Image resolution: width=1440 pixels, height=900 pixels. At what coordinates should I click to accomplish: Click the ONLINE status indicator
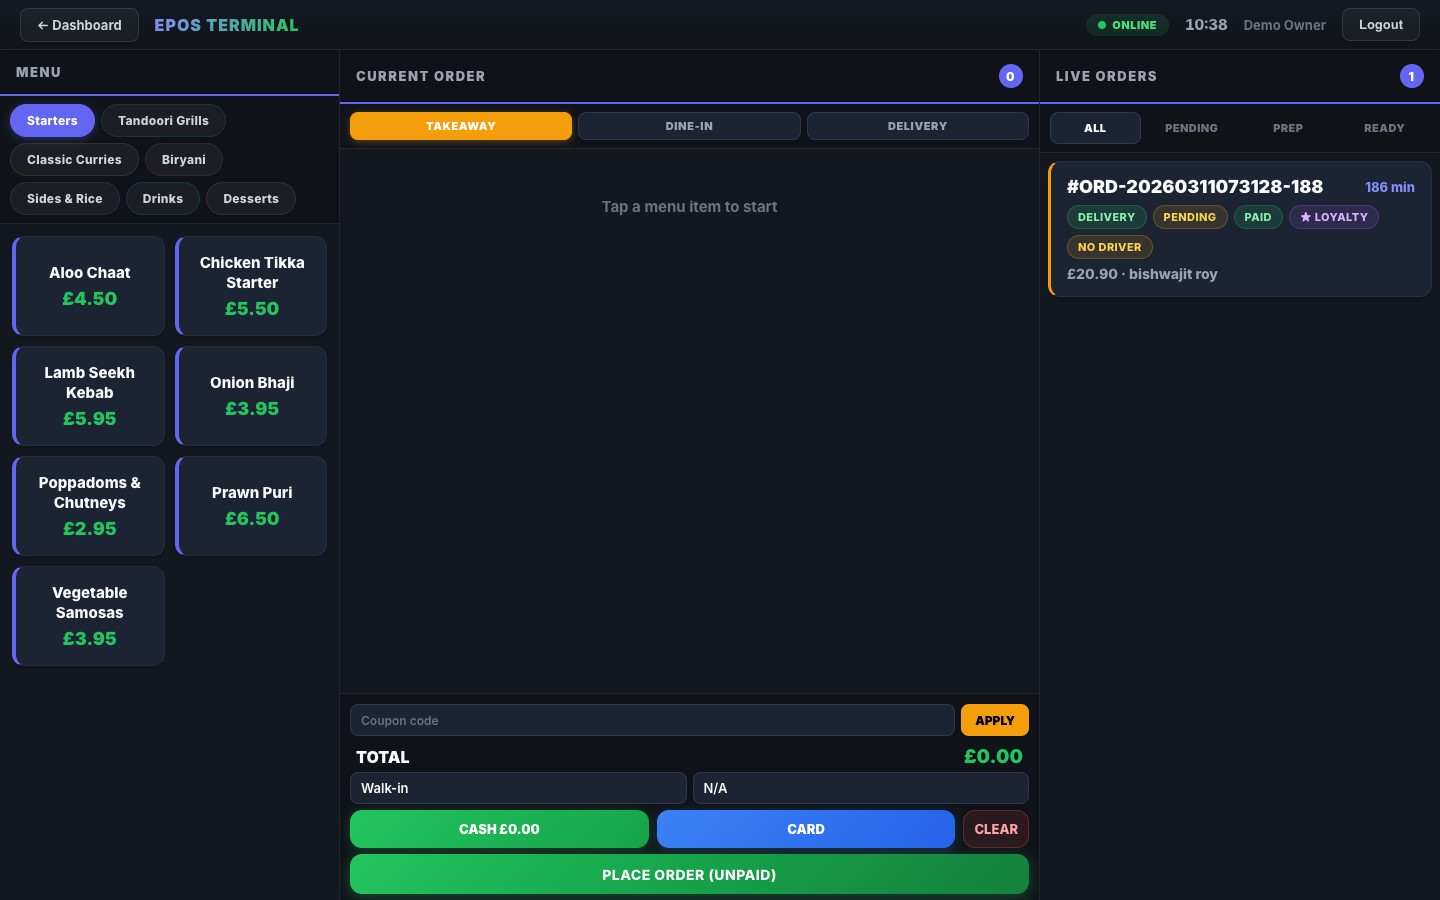click(x=1127, y=25)
